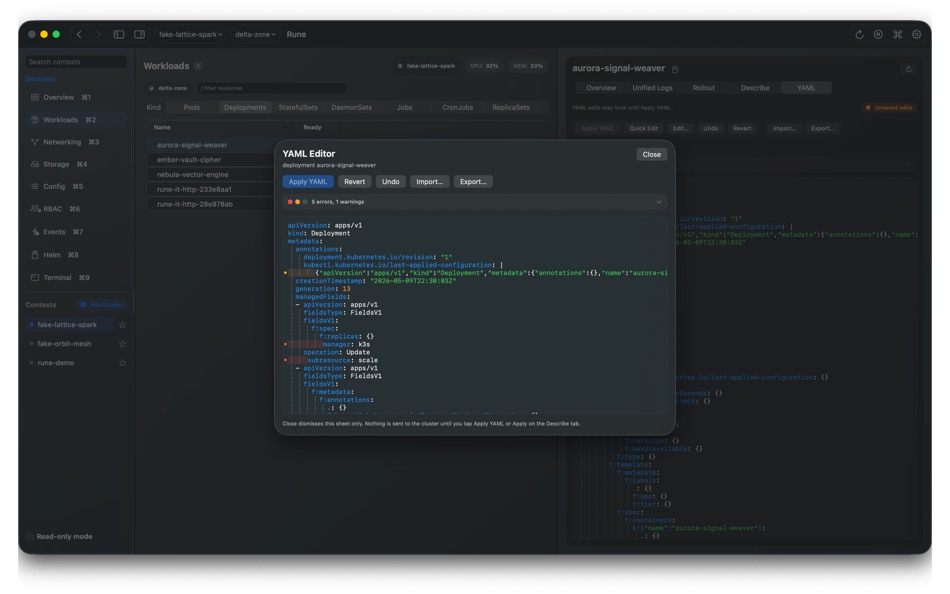Screen dimensions: 950x594
Task: Select aurora-signal-weaver deployment row
Action: [211, 145]
